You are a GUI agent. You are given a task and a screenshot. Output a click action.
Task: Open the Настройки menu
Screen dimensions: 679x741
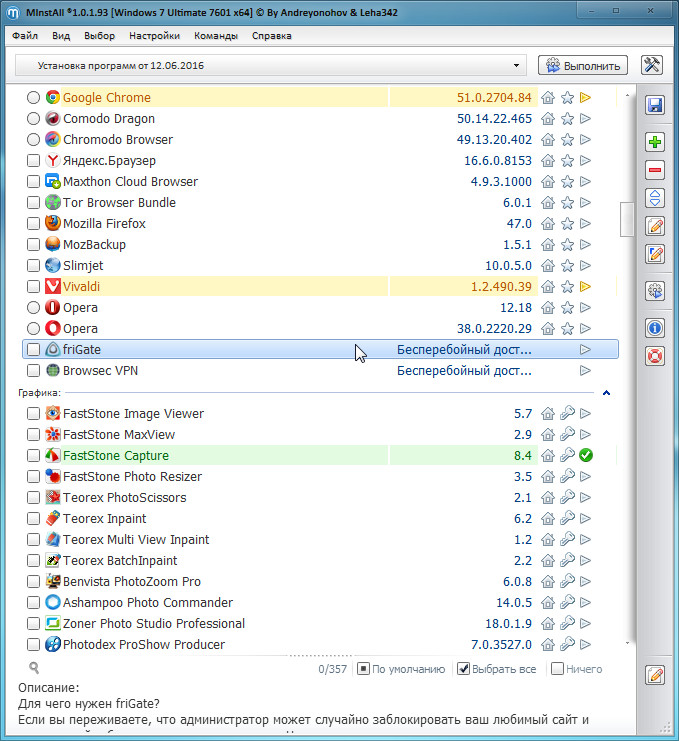155,36
